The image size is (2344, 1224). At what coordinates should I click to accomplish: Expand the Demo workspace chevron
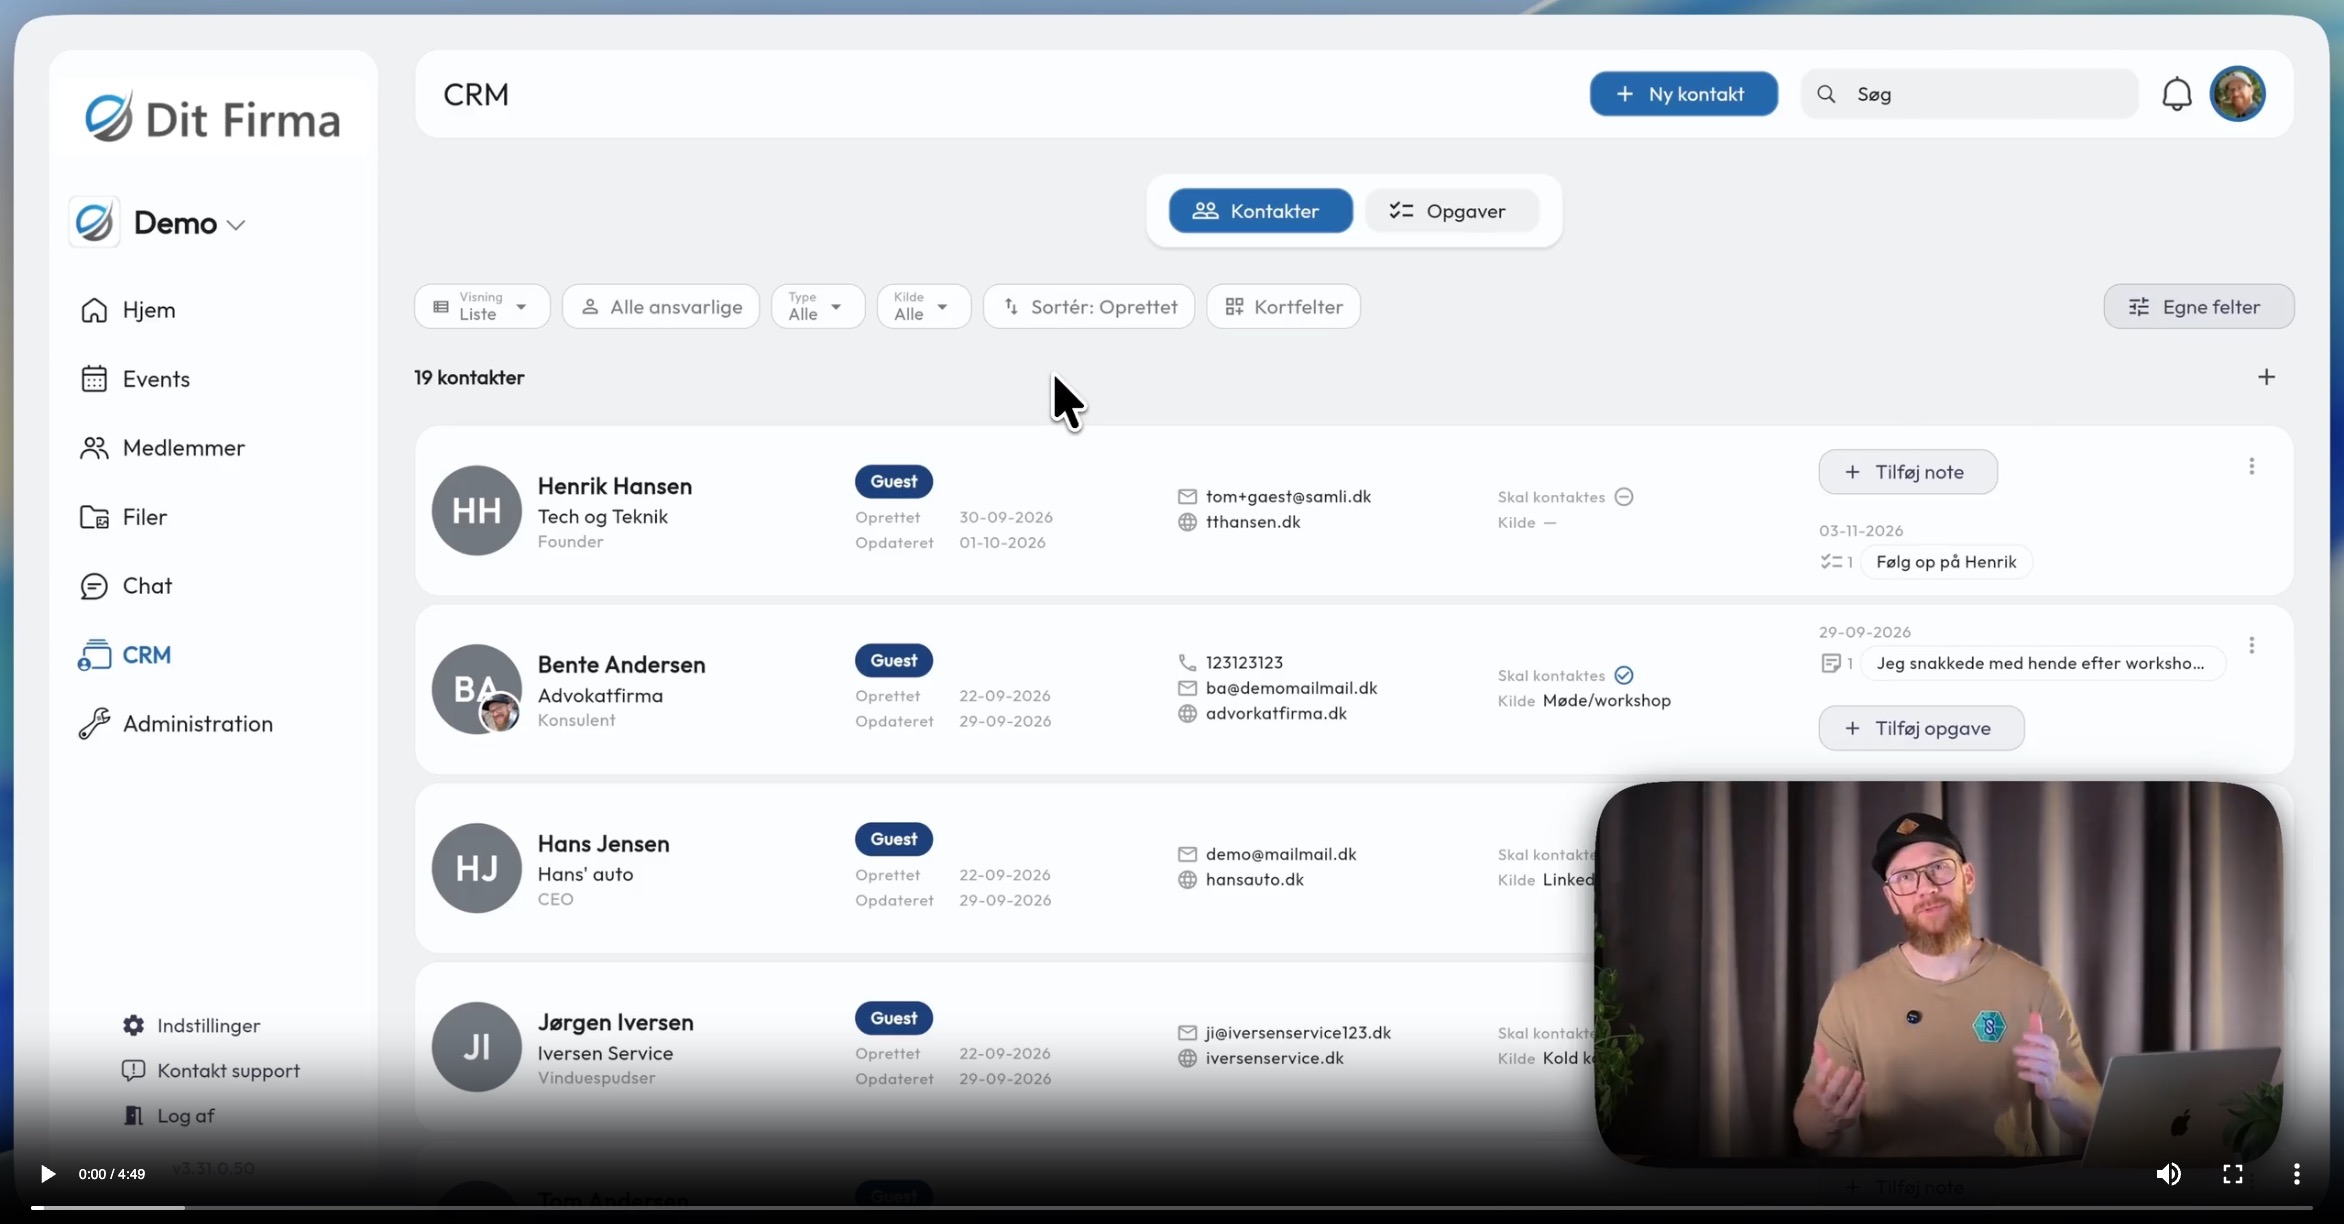pos(236,225)
